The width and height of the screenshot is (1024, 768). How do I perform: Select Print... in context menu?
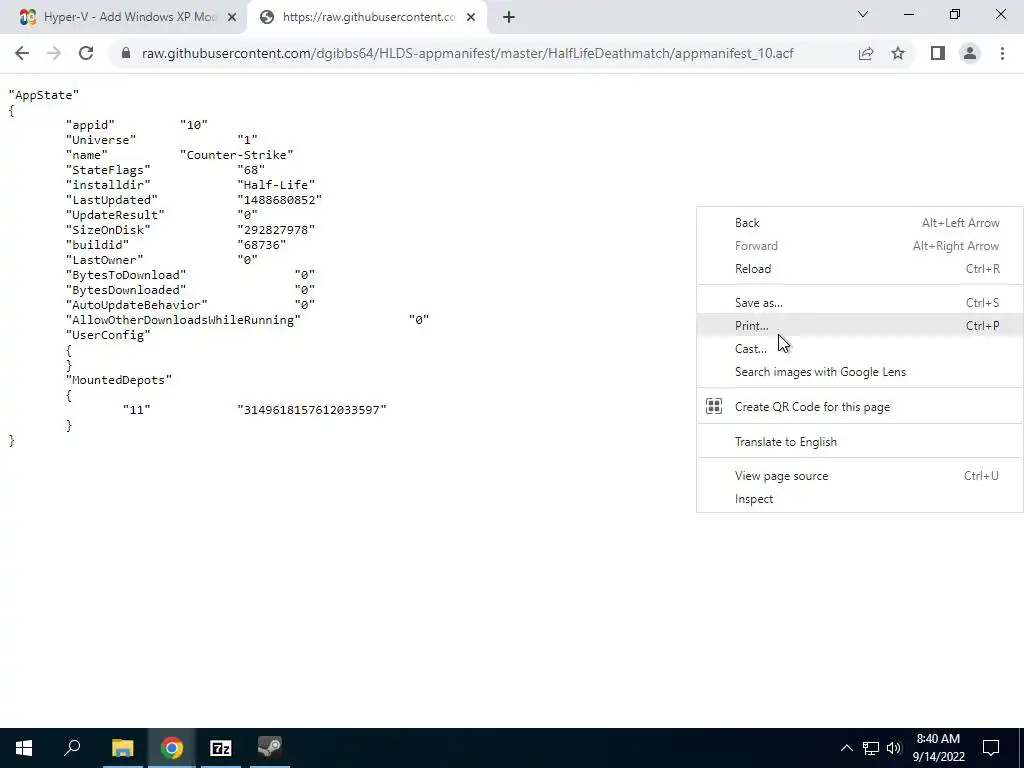[x=860, y=325]
